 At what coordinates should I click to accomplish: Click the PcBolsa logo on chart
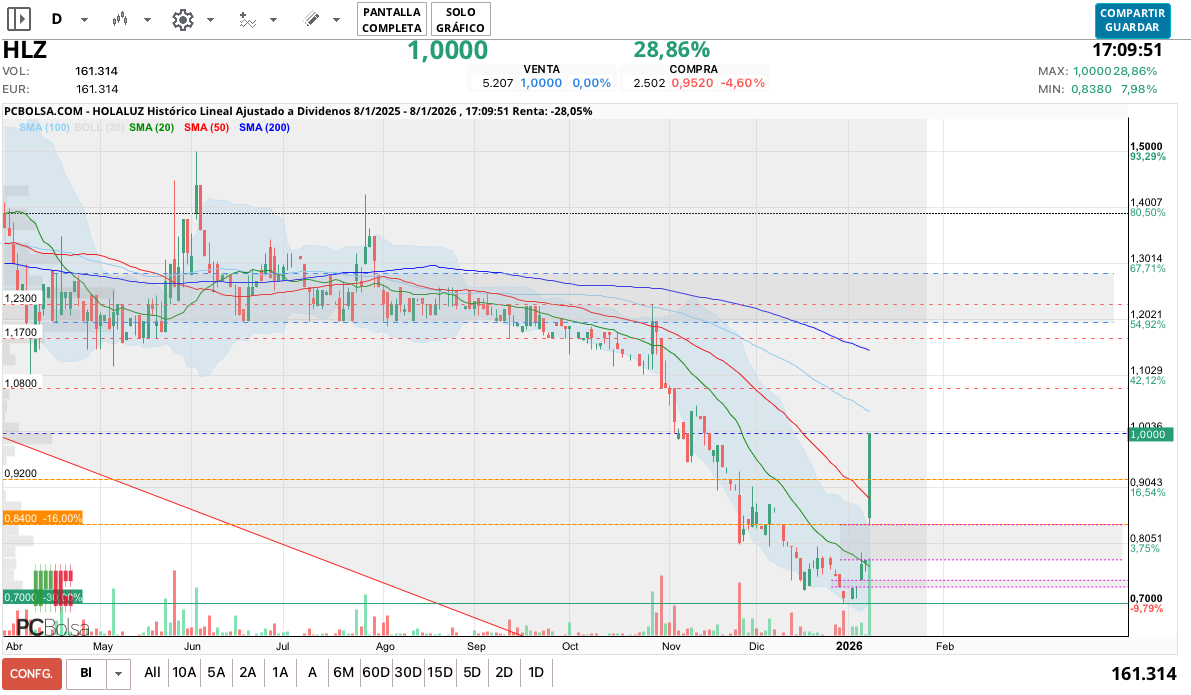click(52, 628)
